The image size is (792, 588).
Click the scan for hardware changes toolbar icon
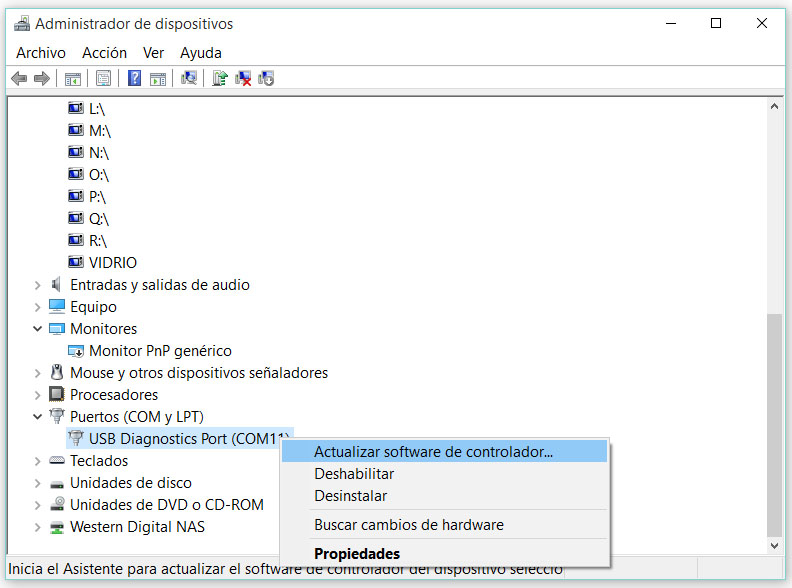point(189,78)
